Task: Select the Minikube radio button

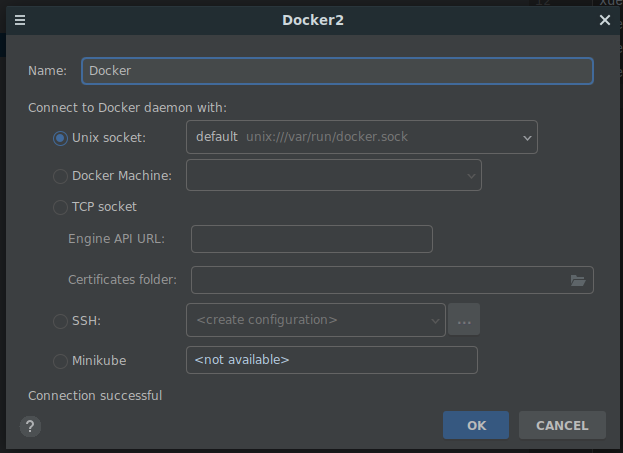Action: (x=60, y=361)
